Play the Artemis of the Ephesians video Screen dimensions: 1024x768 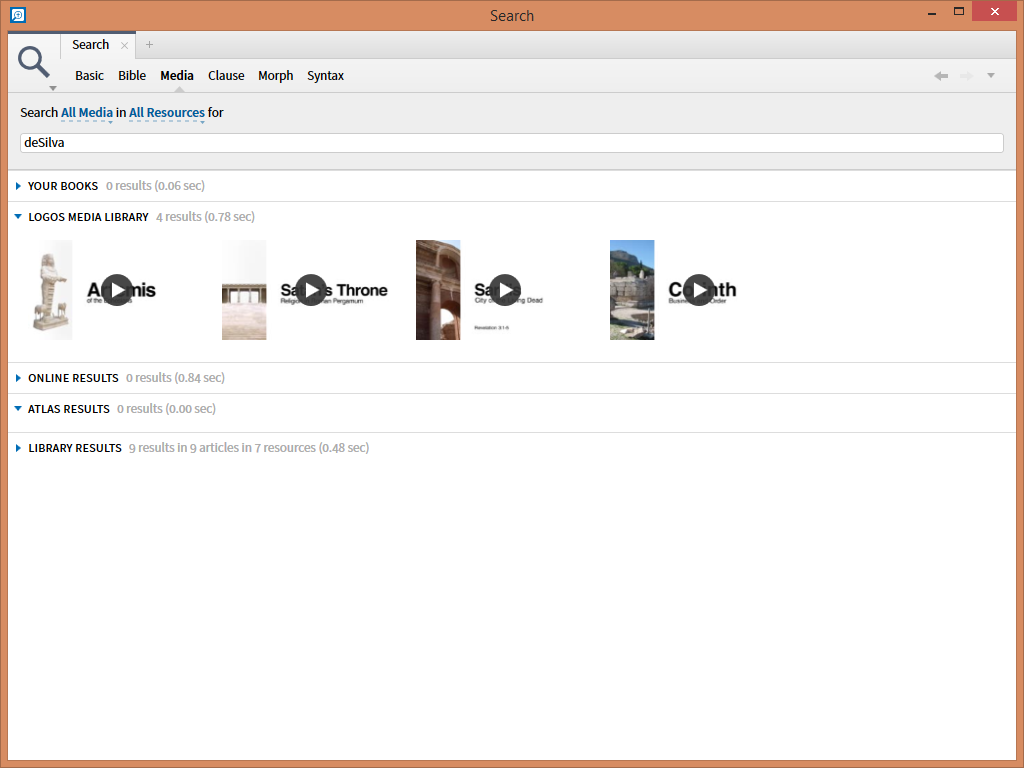tap(117, 290)
